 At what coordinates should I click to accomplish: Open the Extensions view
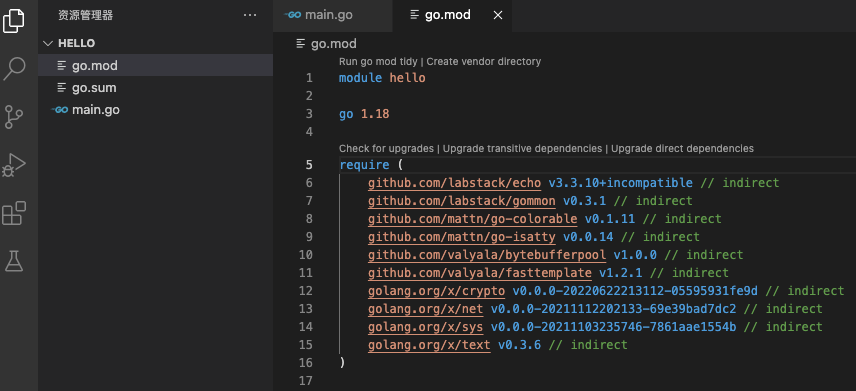click(x=14, y=213)
